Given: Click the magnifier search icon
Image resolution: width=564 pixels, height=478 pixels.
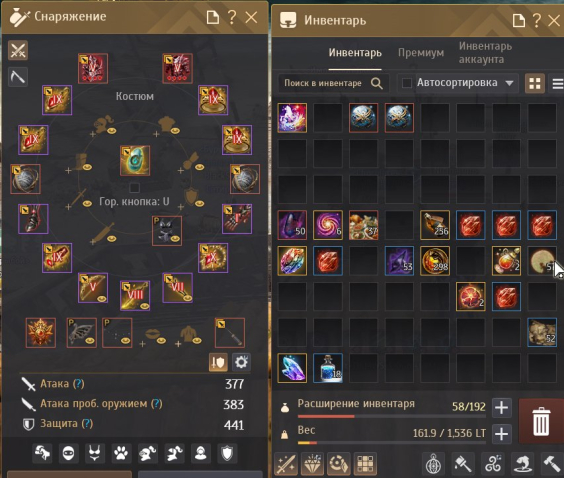Looking at the screenshot, I should [x=377, y=83].
